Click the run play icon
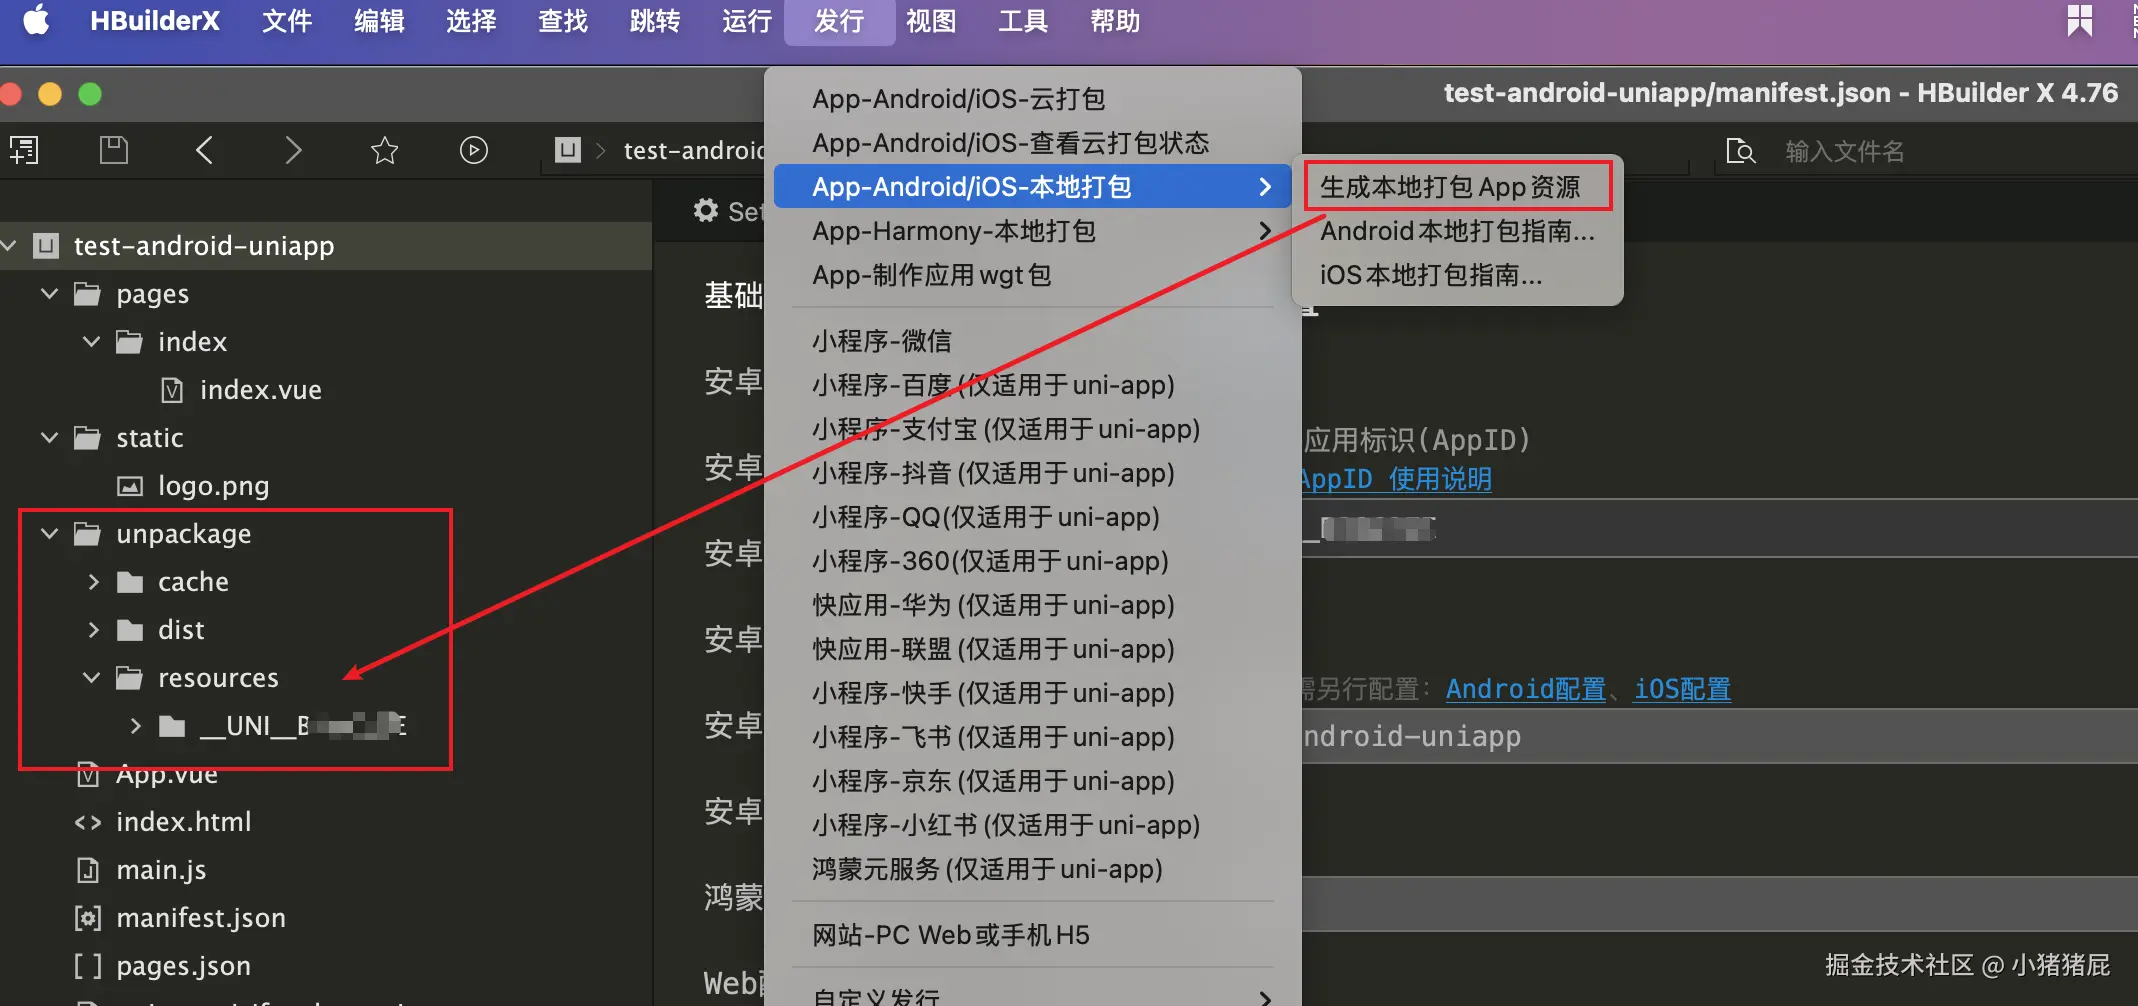Viewport: 2138px width, 1006px height. coord(474,150)
